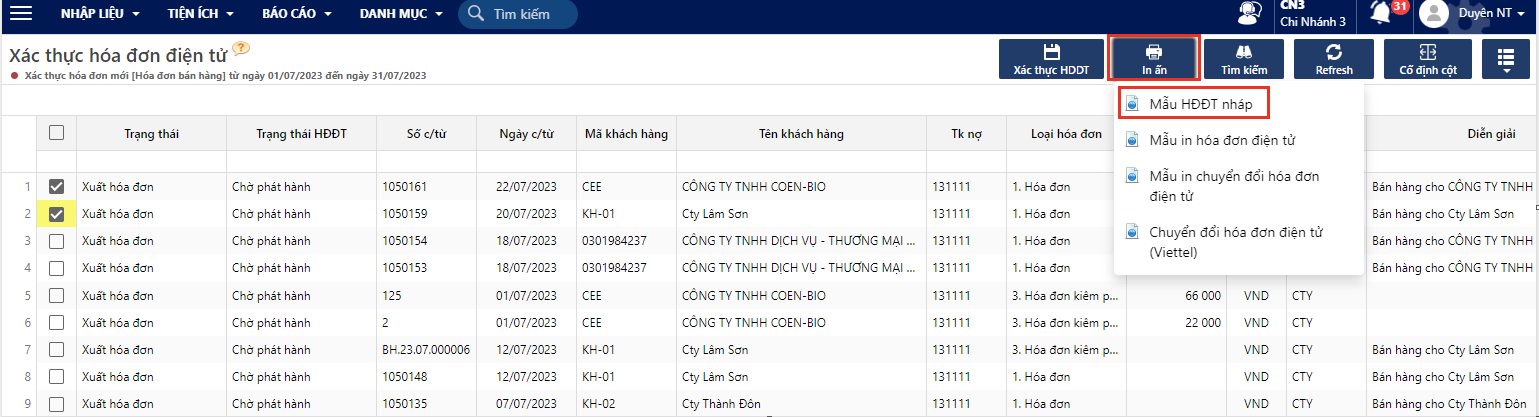Check the checkbox for invoice 1050154
Screen dimensions: 1539x417
[57, 241]
